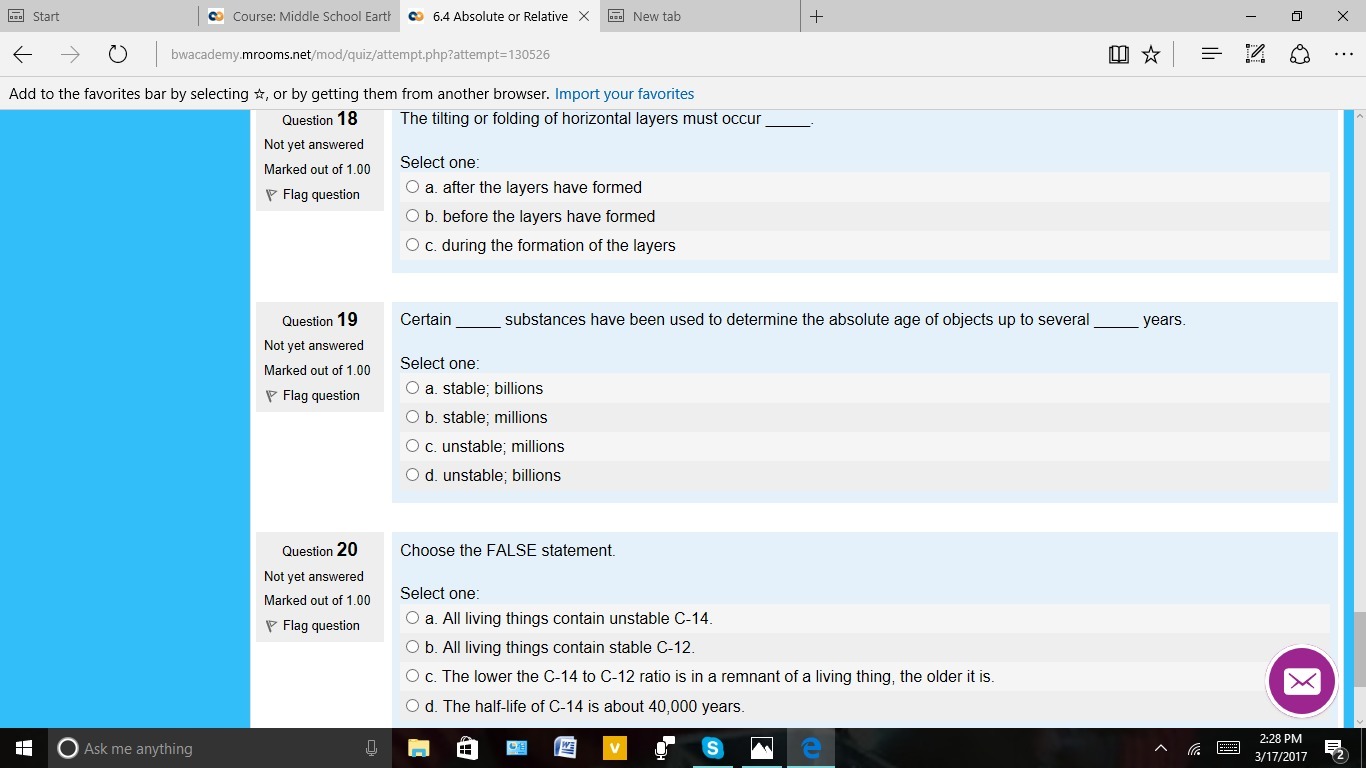Open the Action Center notifications icon
1366x768 pixels.
click(x=1334, y=749)
